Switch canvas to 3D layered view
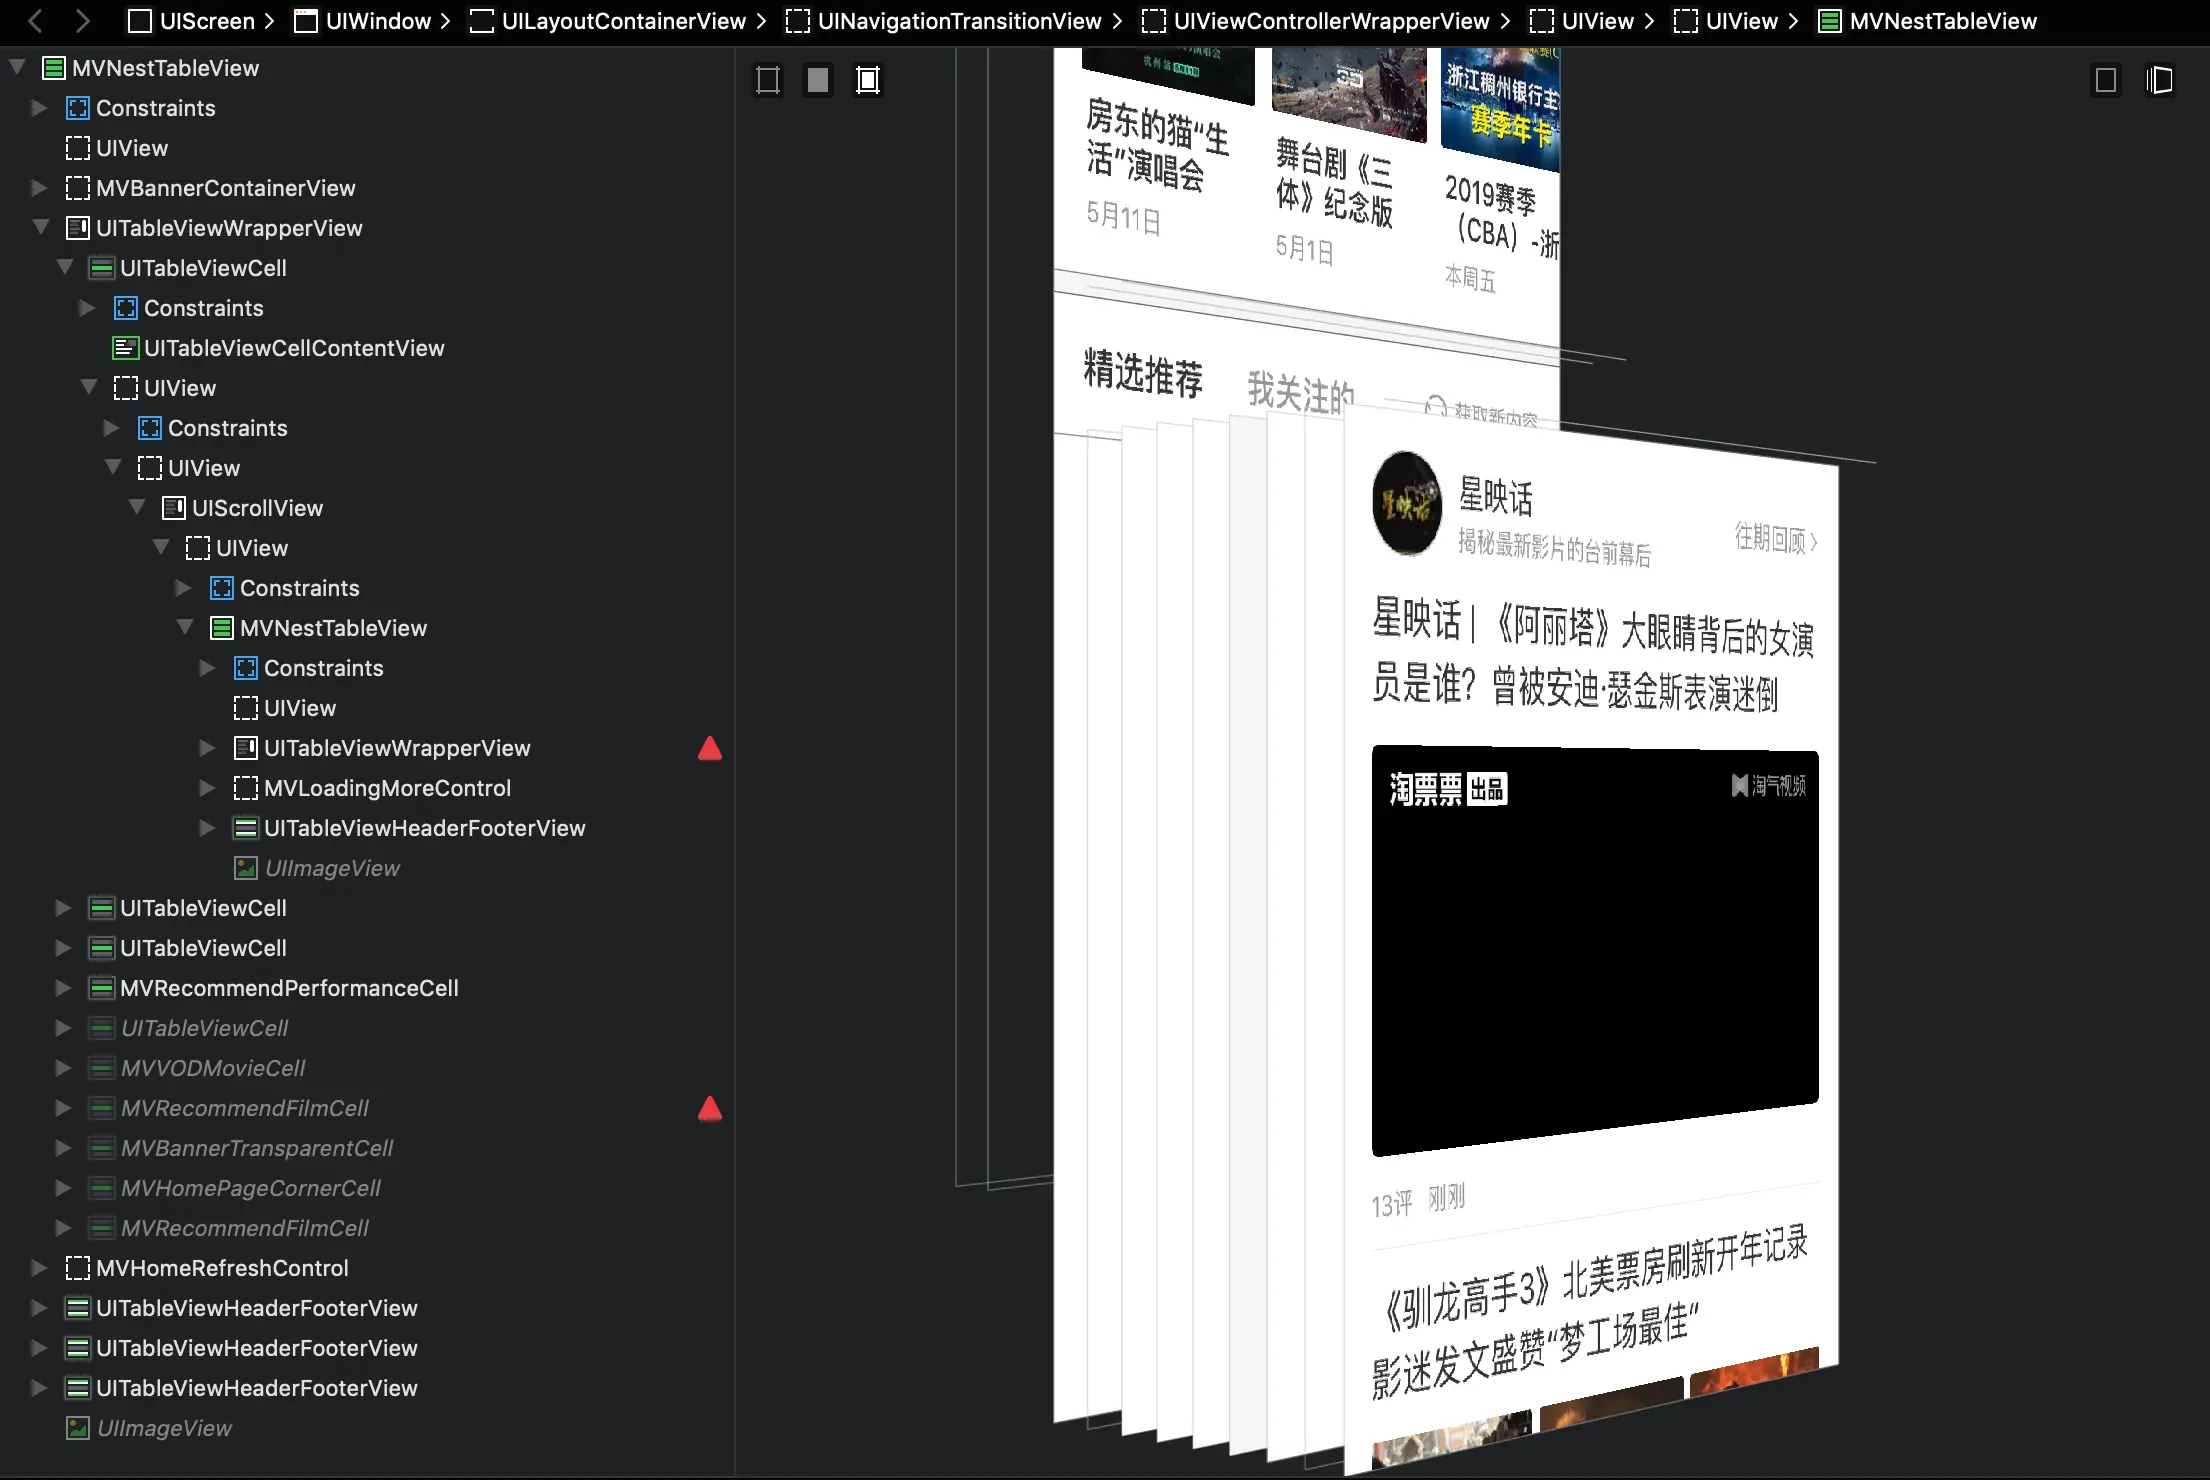This screenshot has width=2210, height=1480. (x=2160, y=80)
